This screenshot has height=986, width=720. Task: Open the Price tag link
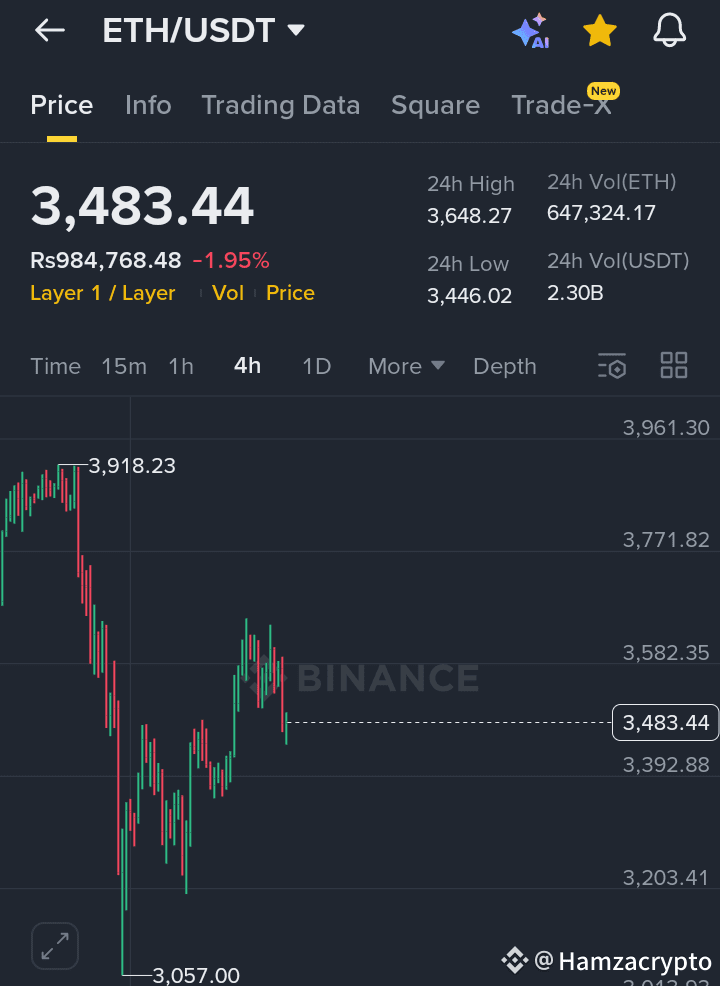click(290, 293)
